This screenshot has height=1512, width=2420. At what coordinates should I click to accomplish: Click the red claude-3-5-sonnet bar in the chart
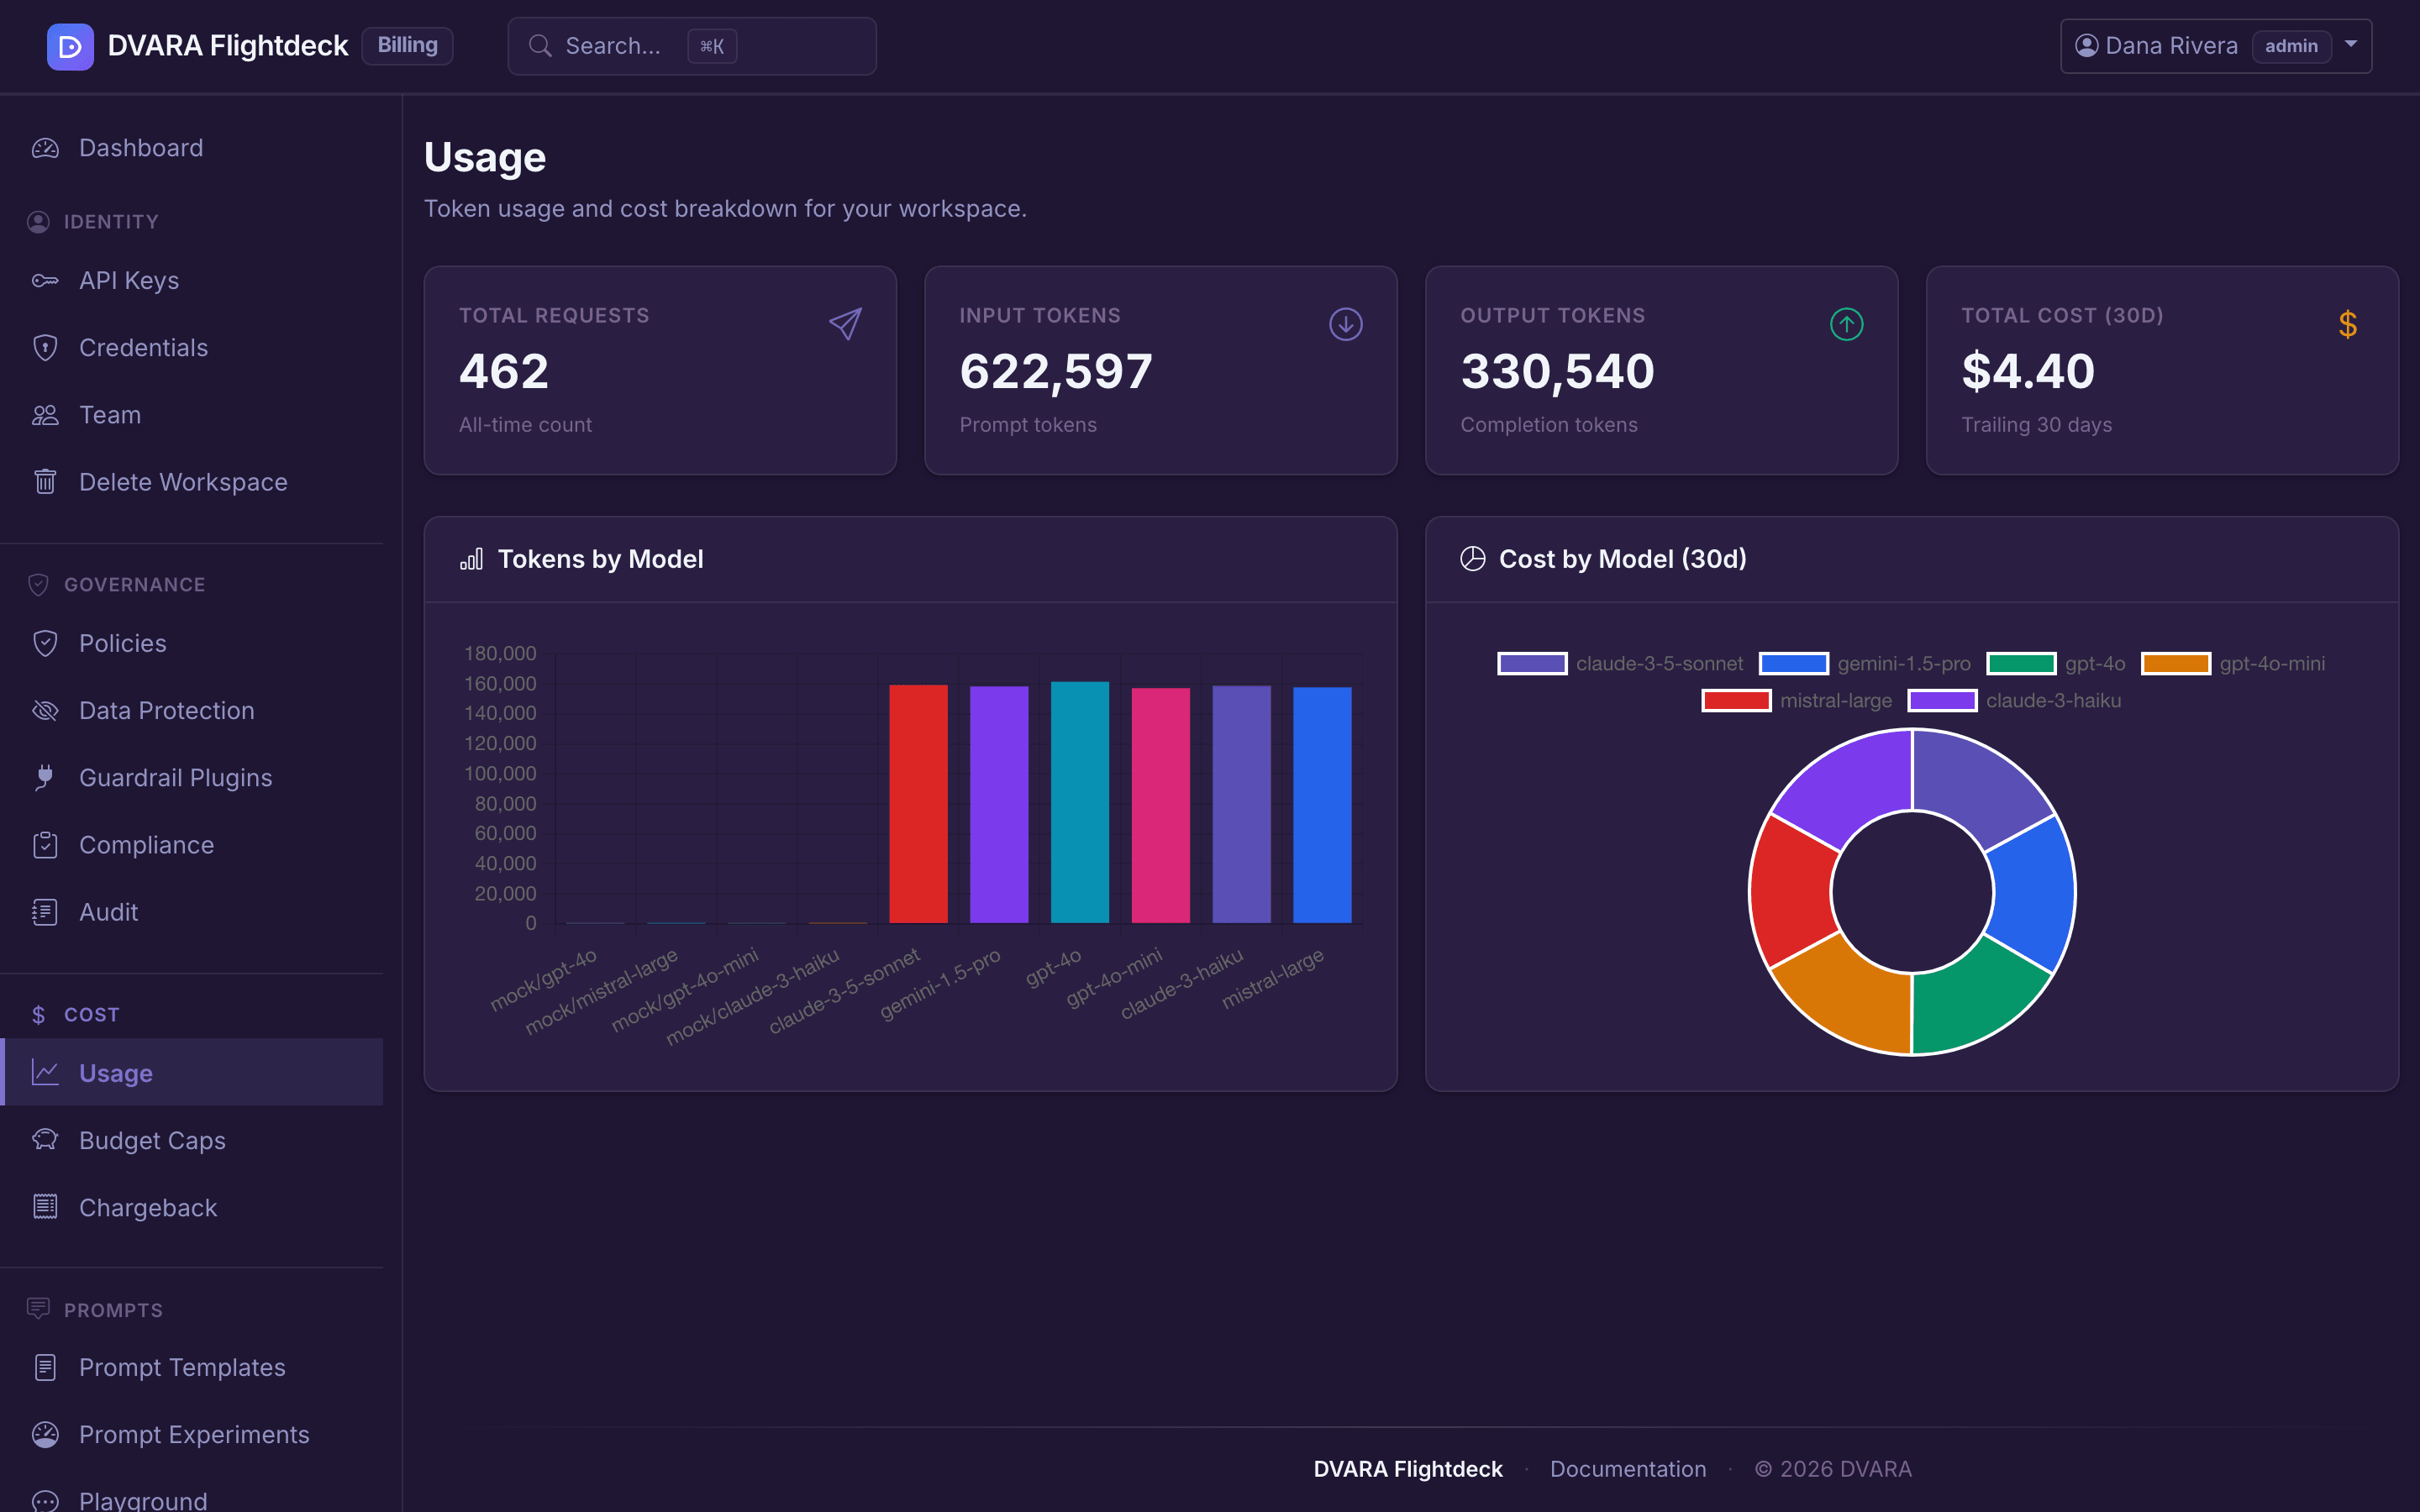(918, 804)
